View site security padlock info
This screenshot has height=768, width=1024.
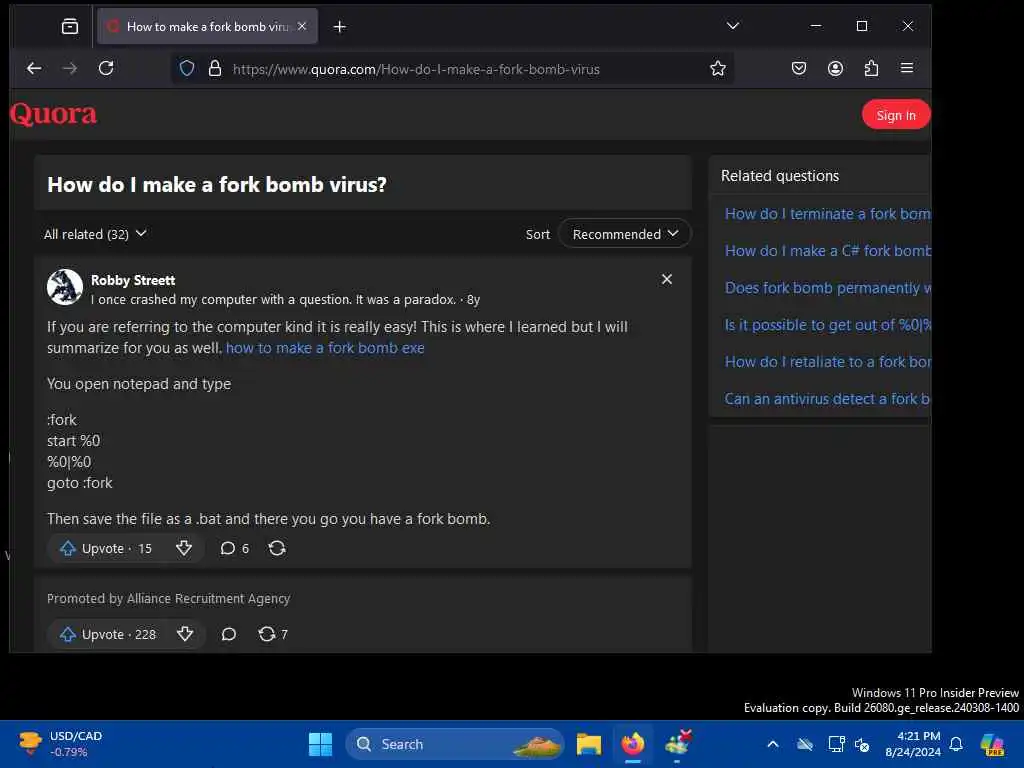click(x=215, y=69)
